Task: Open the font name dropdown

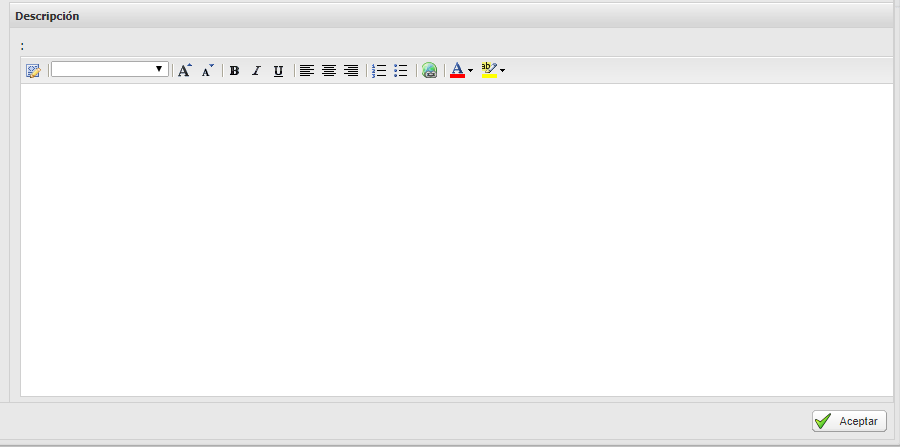Action: pyautogui.click(x=110, y=70)
